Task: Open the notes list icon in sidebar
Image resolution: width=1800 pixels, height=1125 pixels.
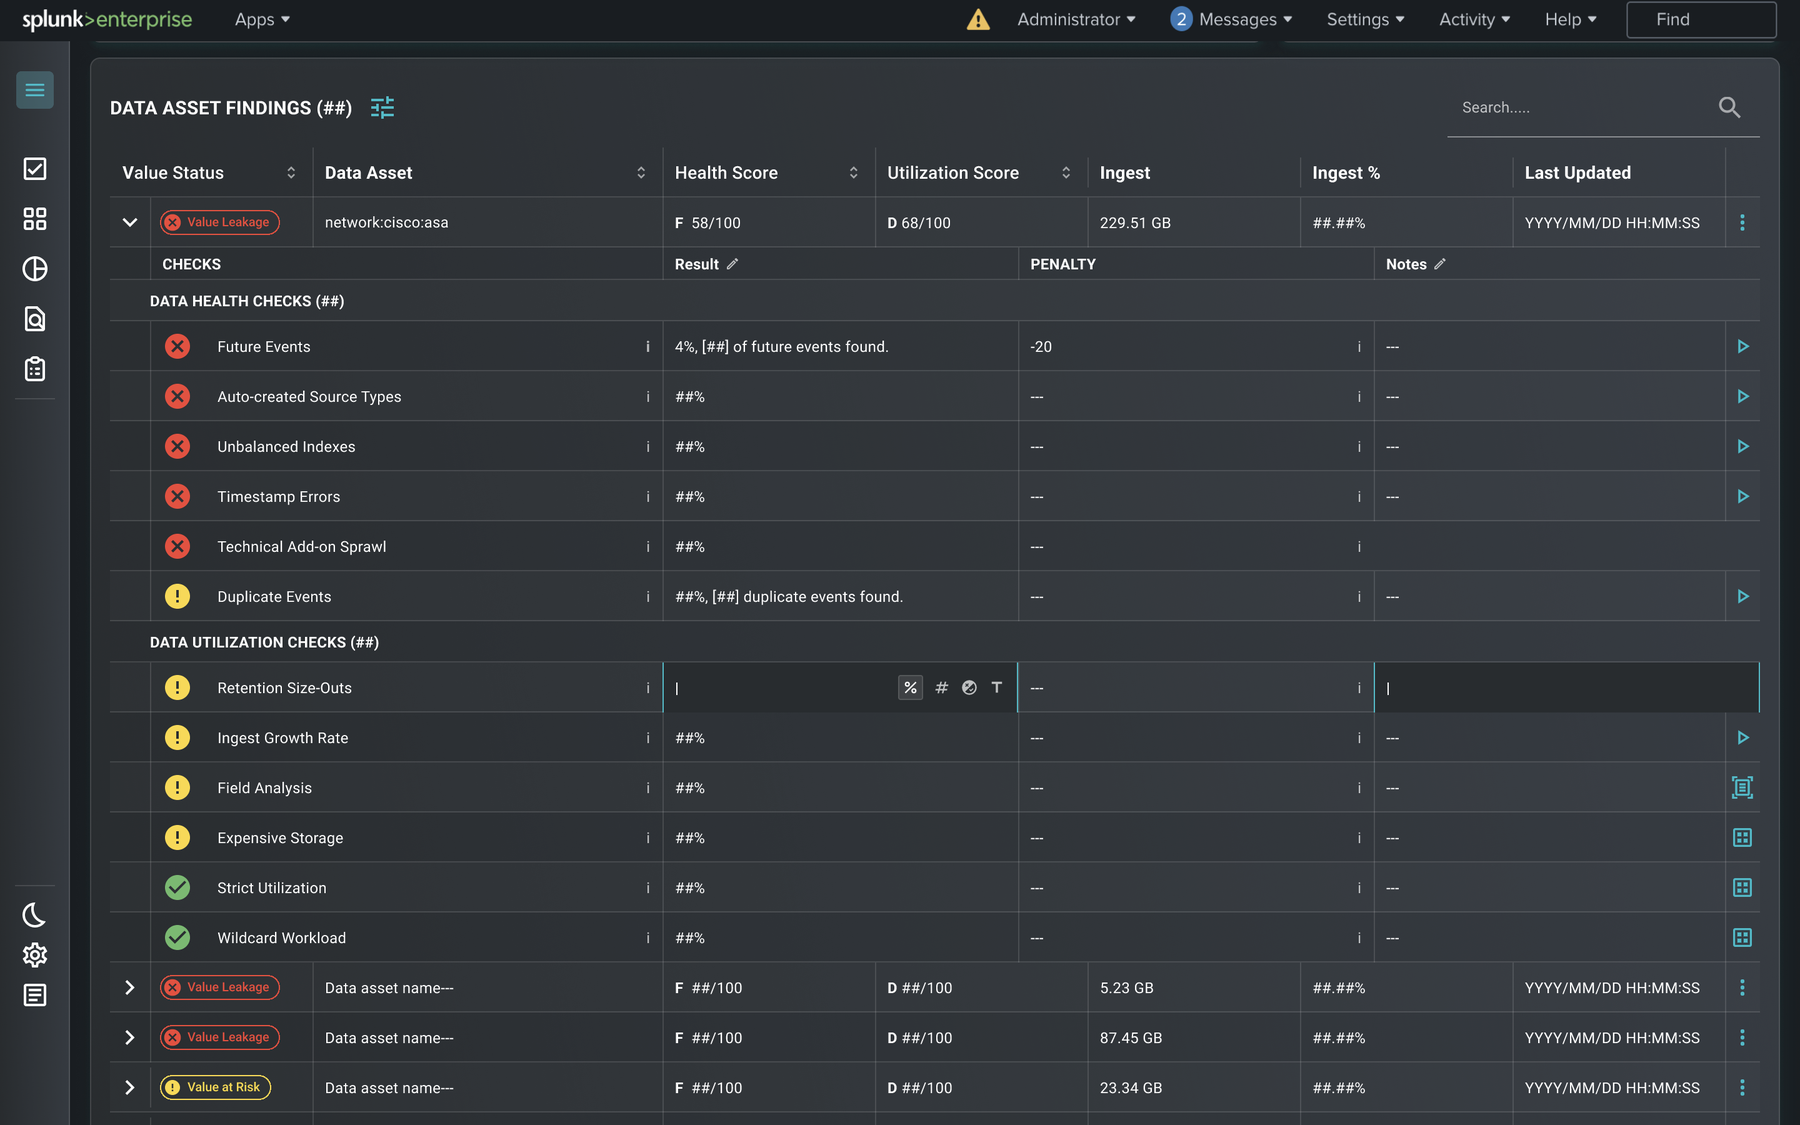Action: click(x=35, y=995)
